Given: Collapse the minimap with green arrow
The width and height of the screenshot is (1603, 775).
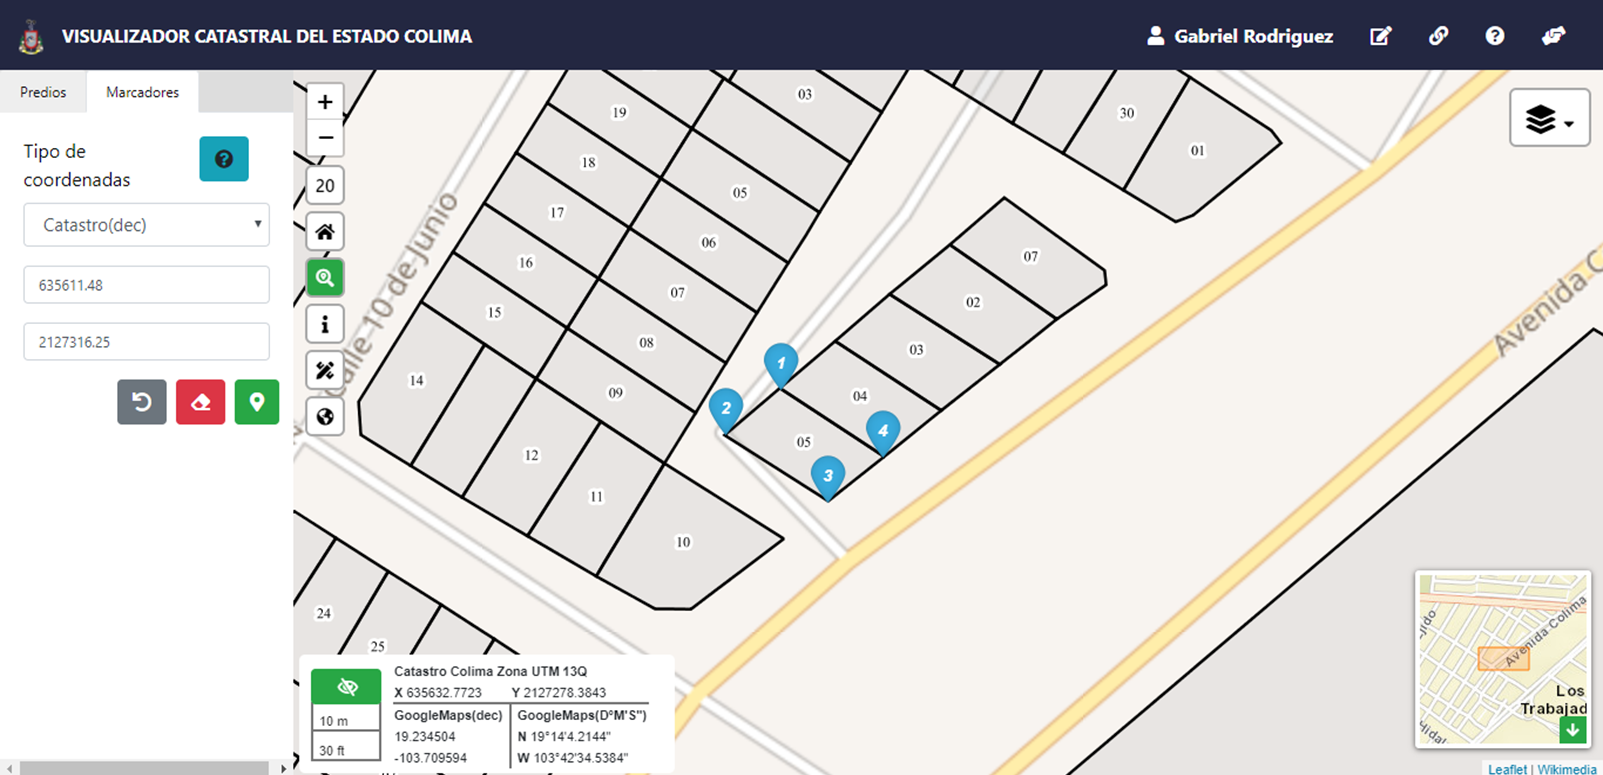Looking at the screenshot, I should [x=1572, y=730].
